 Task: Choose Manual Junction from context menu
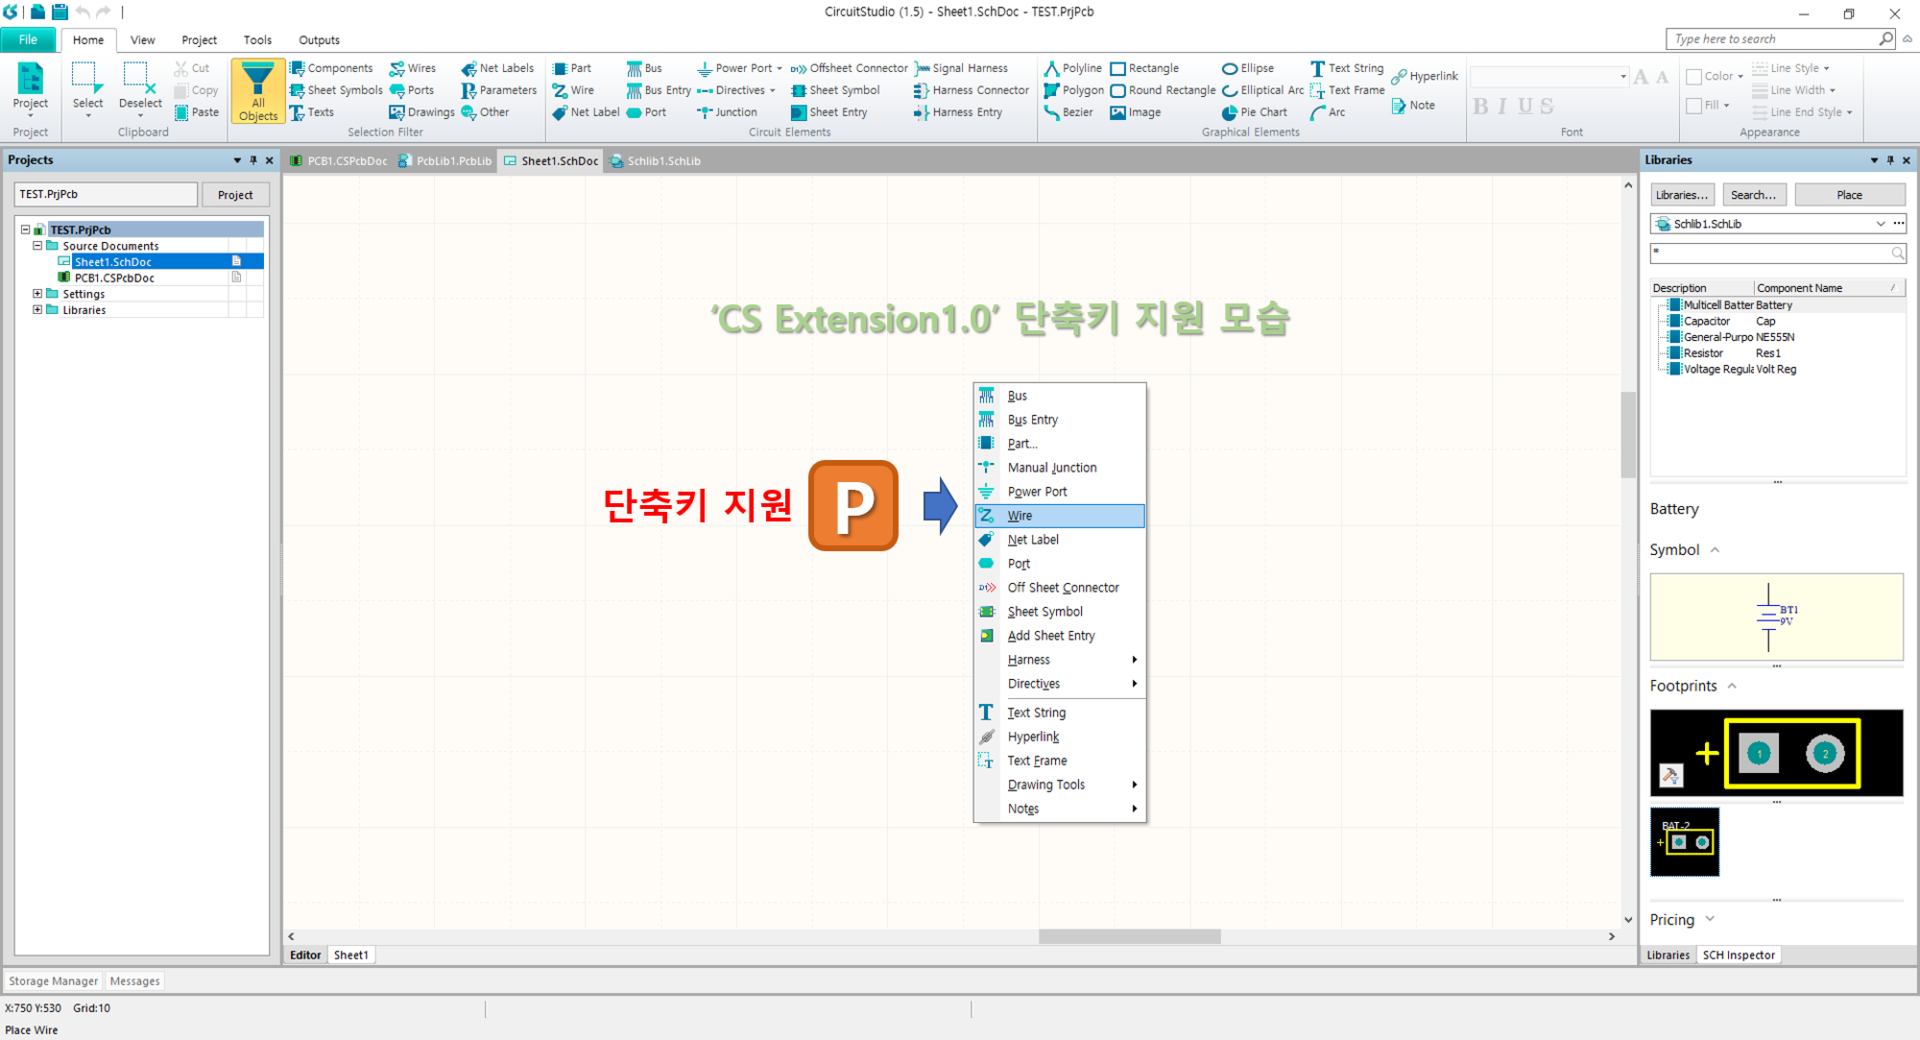[1060, 468]
